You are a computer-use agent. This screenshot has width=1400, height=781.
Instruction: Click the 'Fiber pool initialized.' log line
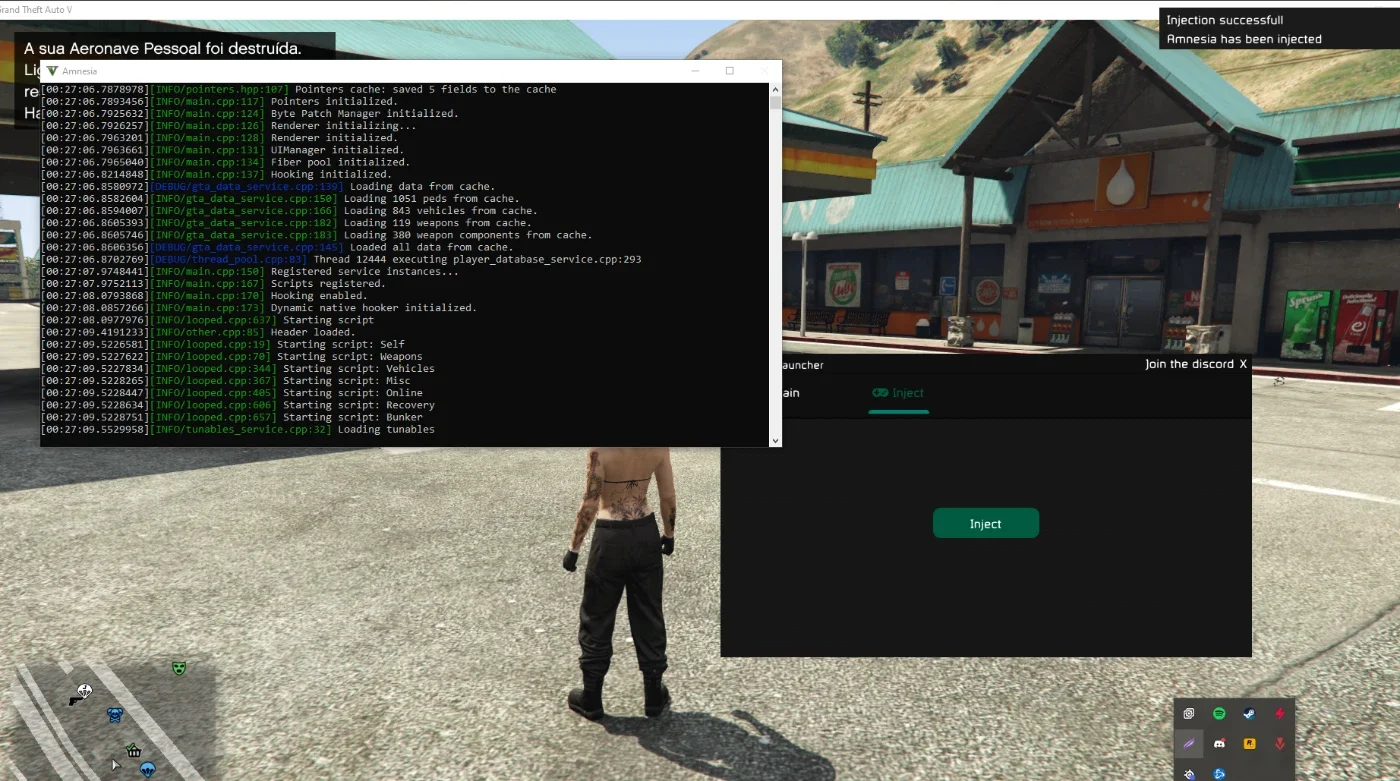pos(225,162)
